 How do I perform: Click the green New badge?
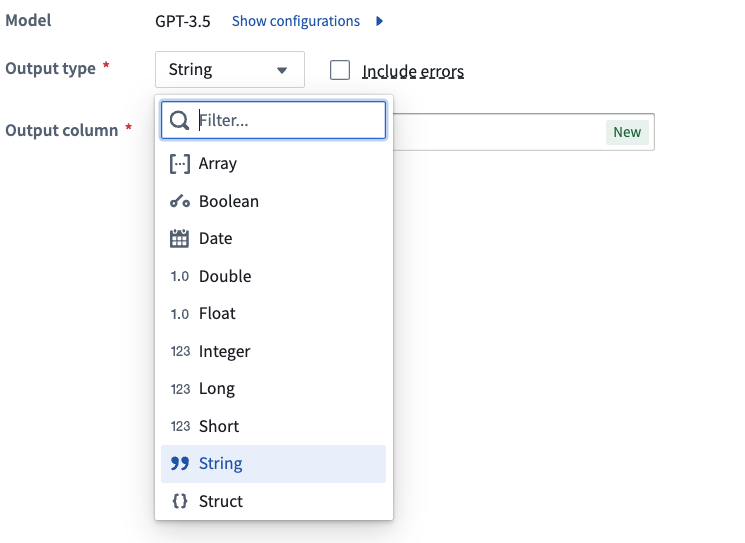click(627, 132)
